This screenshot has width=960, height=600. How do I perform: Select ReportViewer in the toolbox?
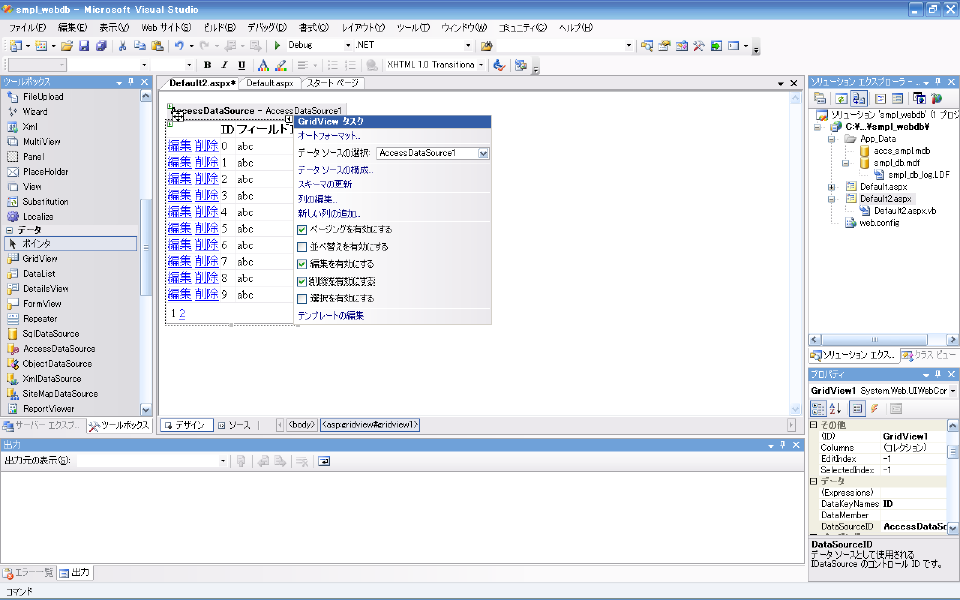pos(48,409)
